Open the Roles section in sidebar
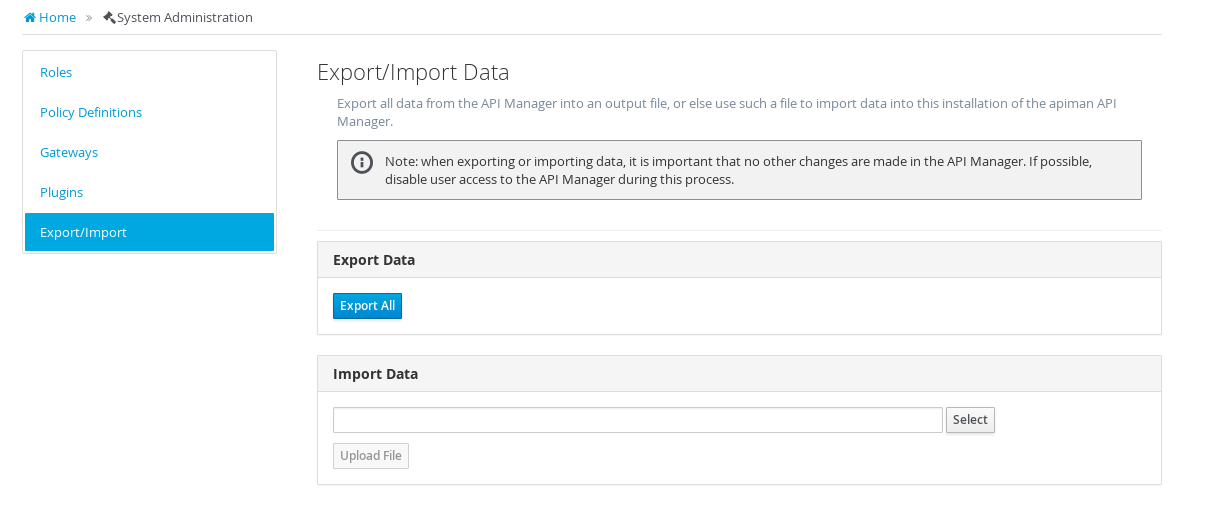 coord(56,73)
